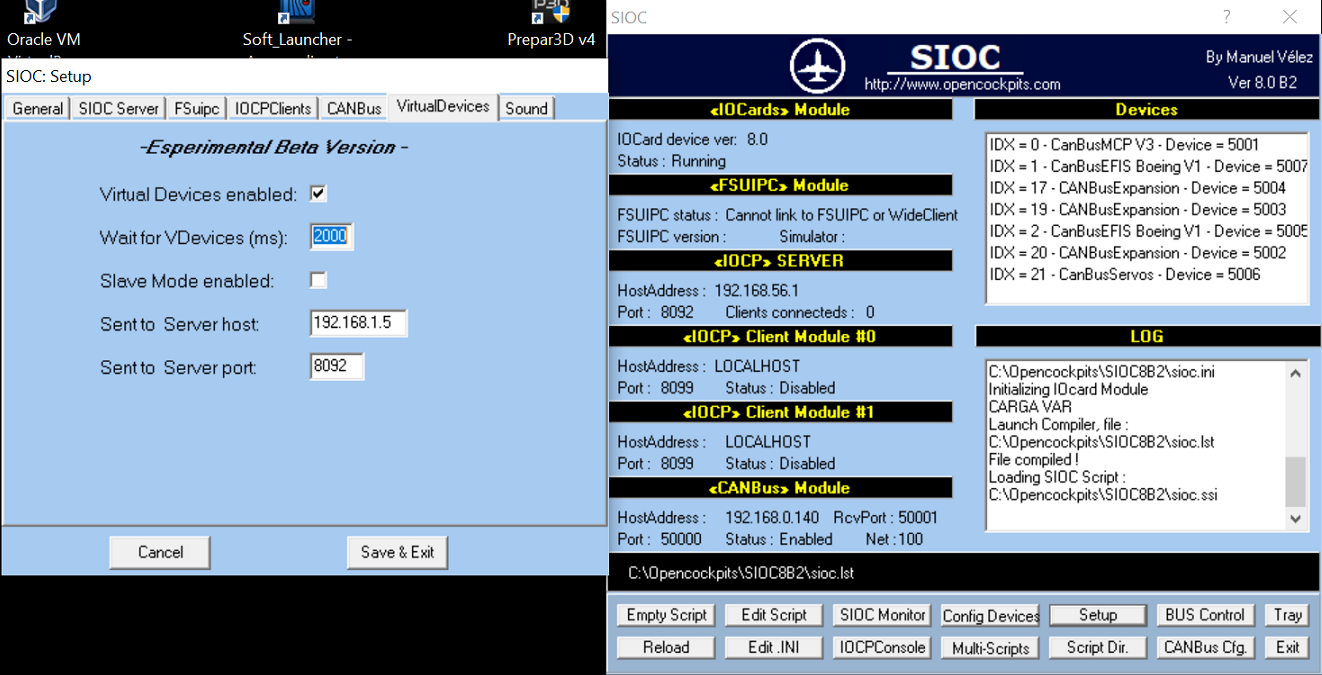Image resolution: width=1322 pixels, height=675 pixels.
Task: Switch to the General tab
Action: [x=38, y=108]
